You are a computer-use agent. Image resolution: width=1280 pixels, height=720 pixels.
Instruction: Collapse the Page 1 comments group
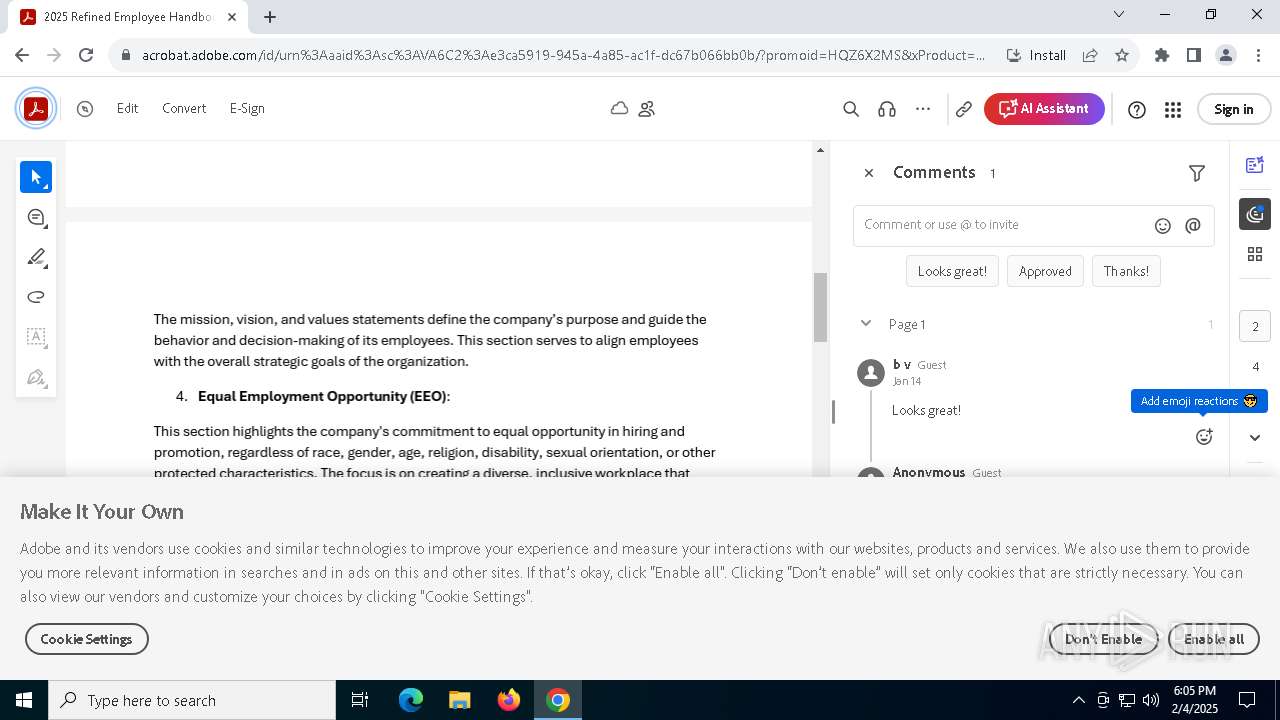[x=866, y=324]
